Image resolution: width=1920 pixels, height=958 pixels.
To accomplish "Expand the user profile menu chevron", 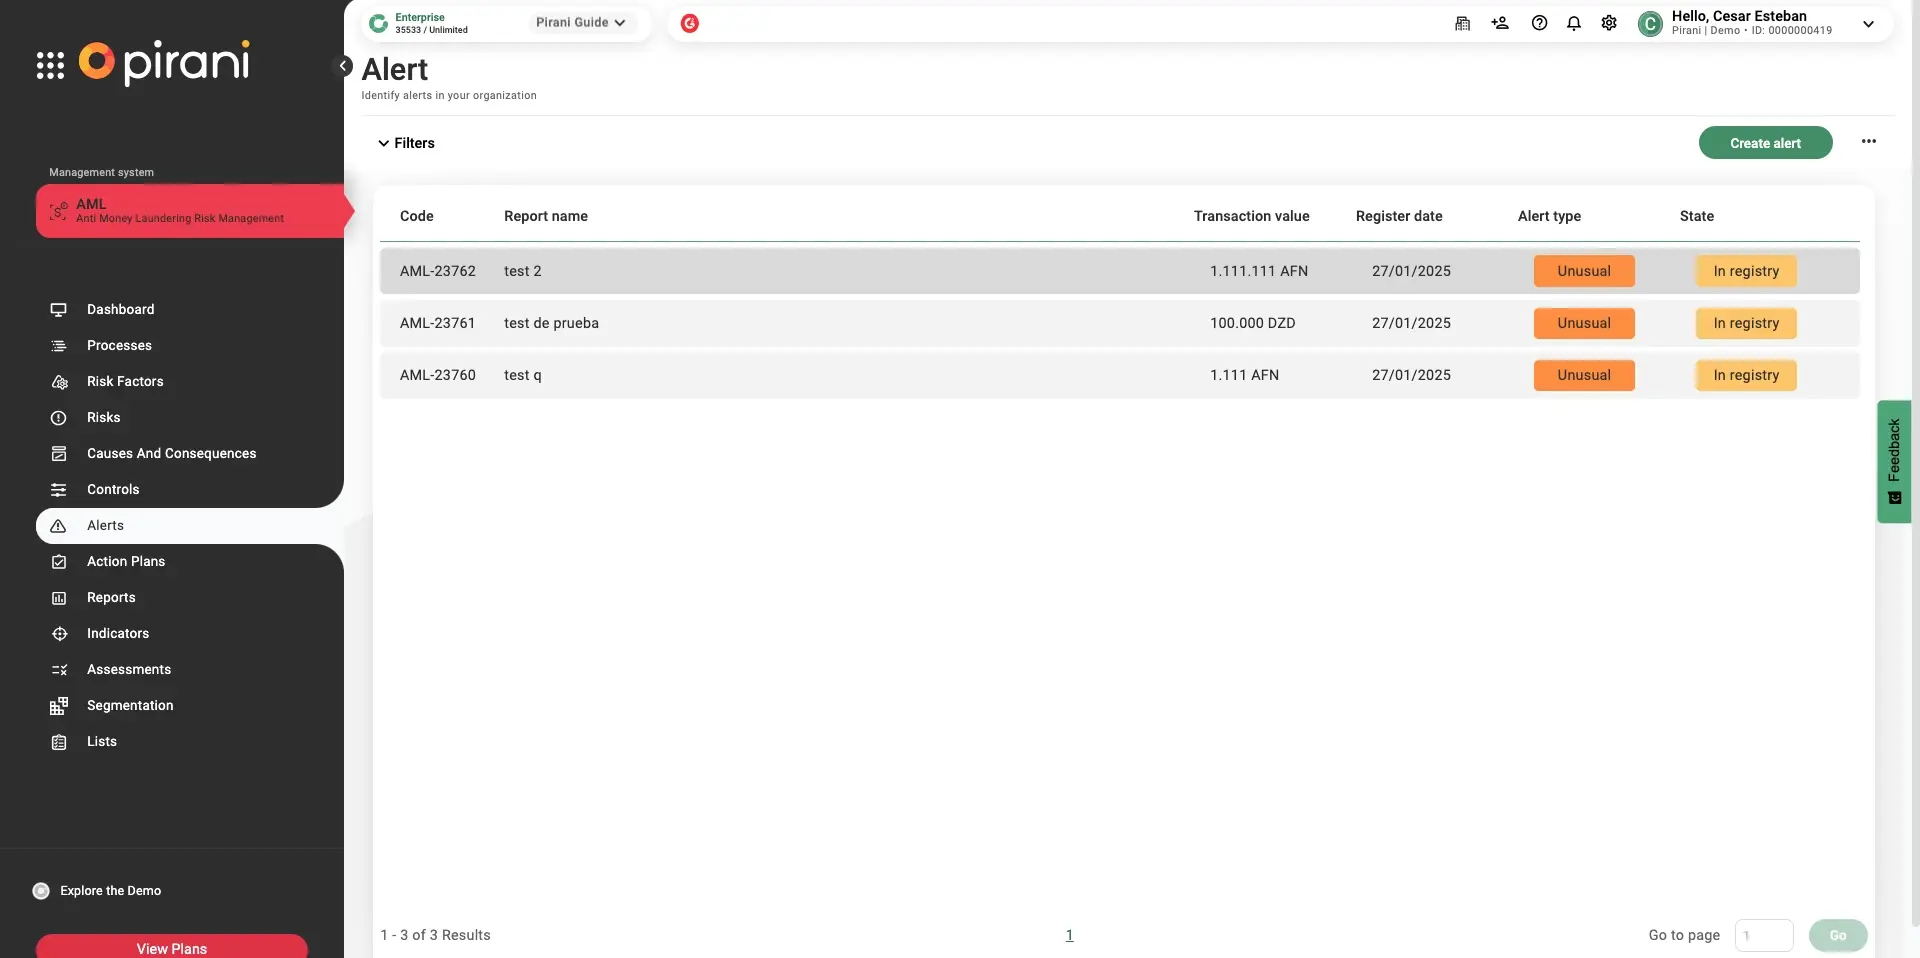I will tap(1868, 24).
